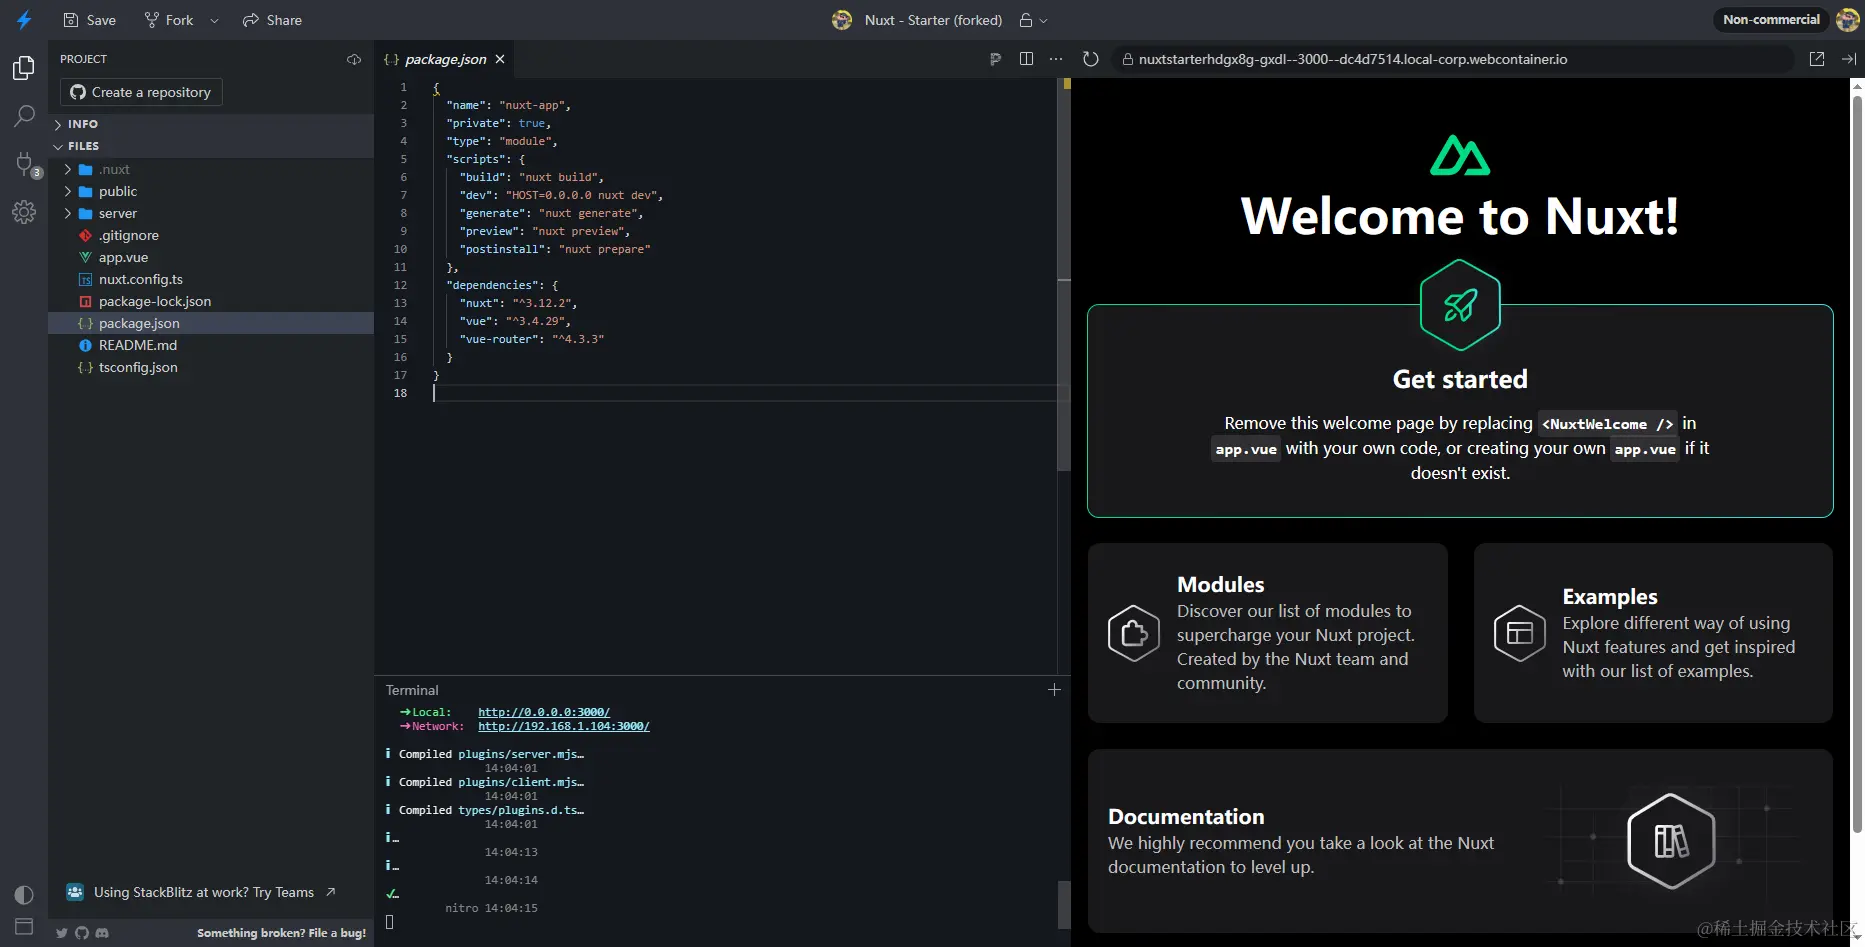1865x947 pixels.
Task: Open the Explorer files sidebar icon
Action: tap(24, 68)
